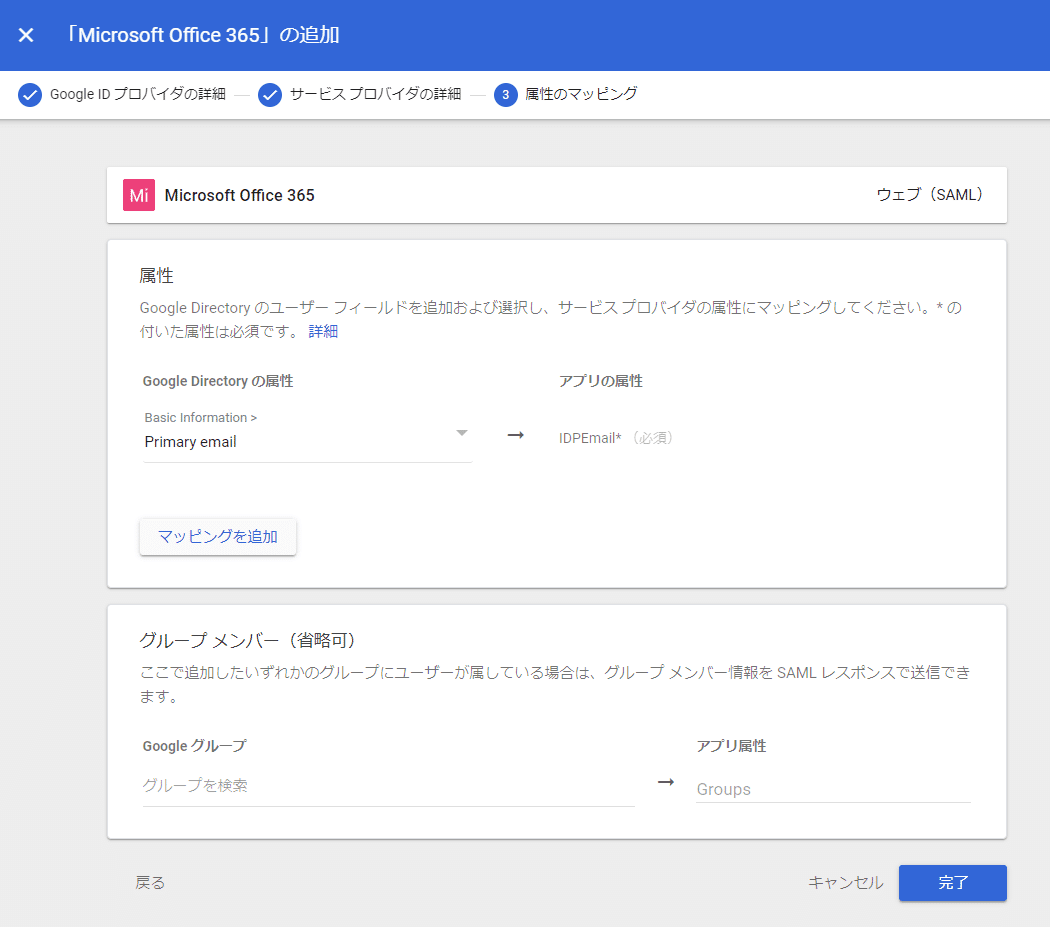The height and width of the screenshot is (927, 1050).
Task: Close the Microsoft Office 365 add dialog
Action: click(25, 35)
